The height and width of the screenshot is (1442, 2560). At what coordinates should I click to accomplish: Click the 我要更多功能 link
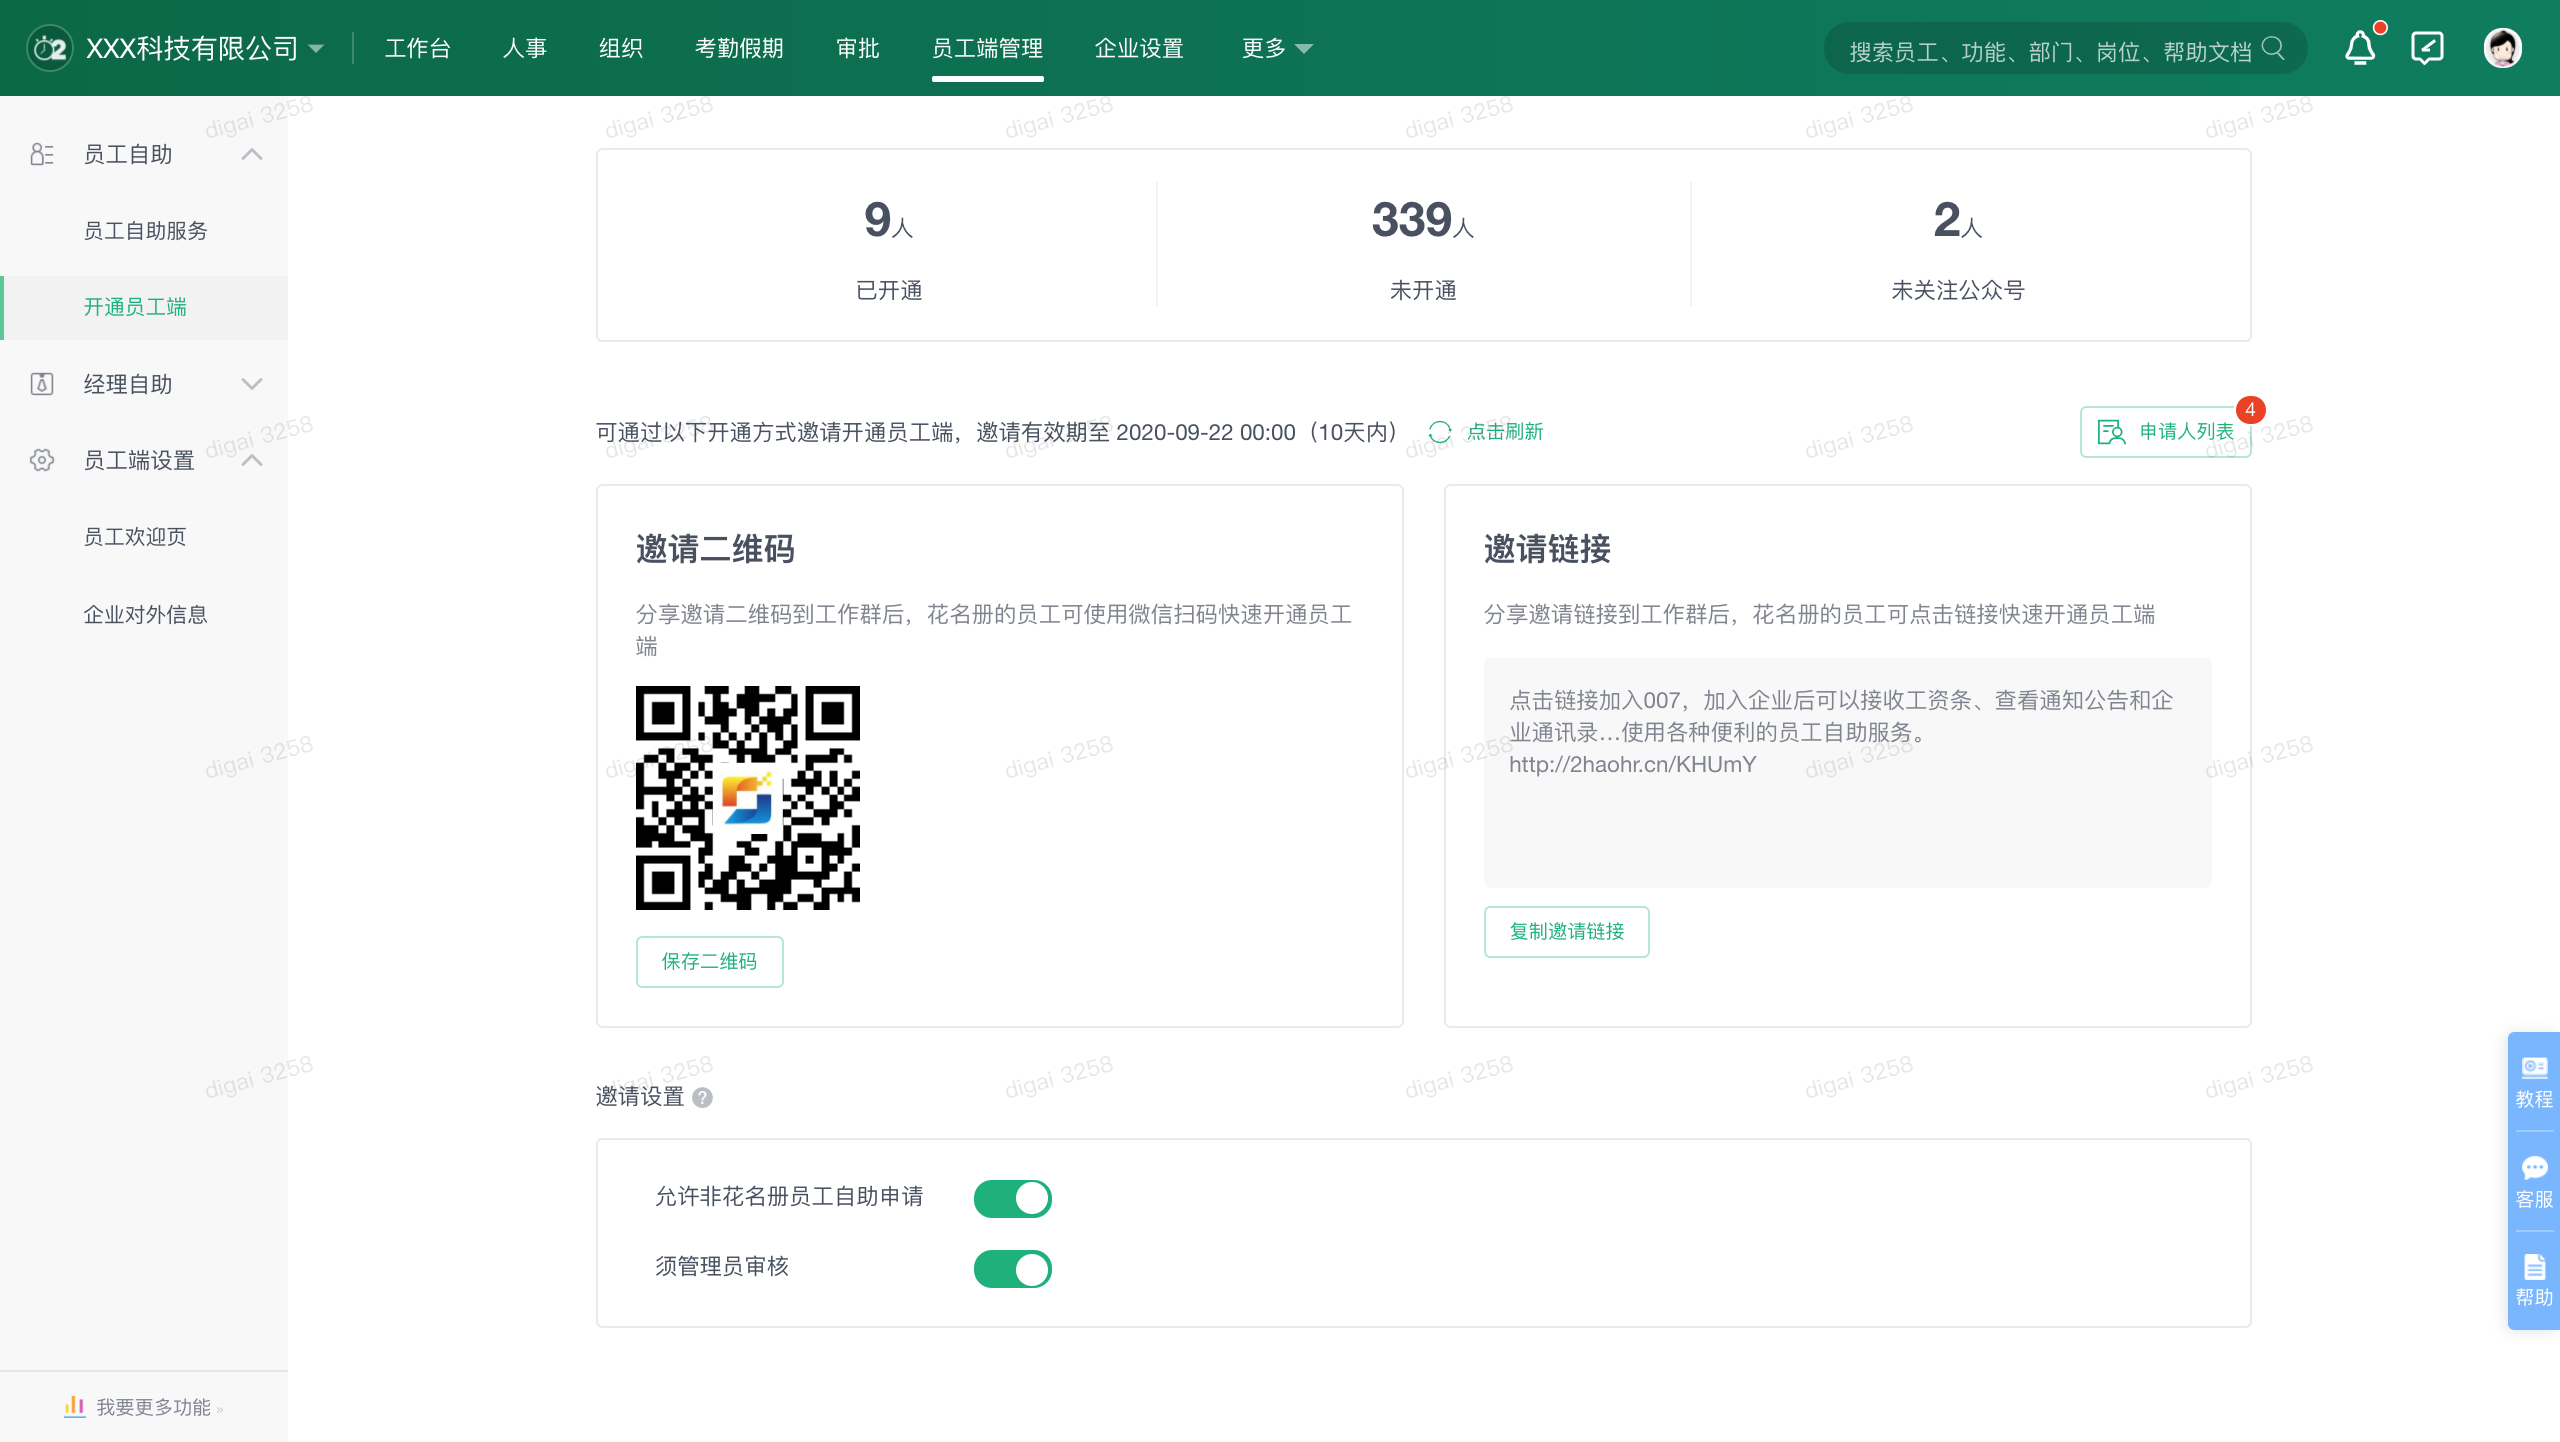pos(154,1407)
